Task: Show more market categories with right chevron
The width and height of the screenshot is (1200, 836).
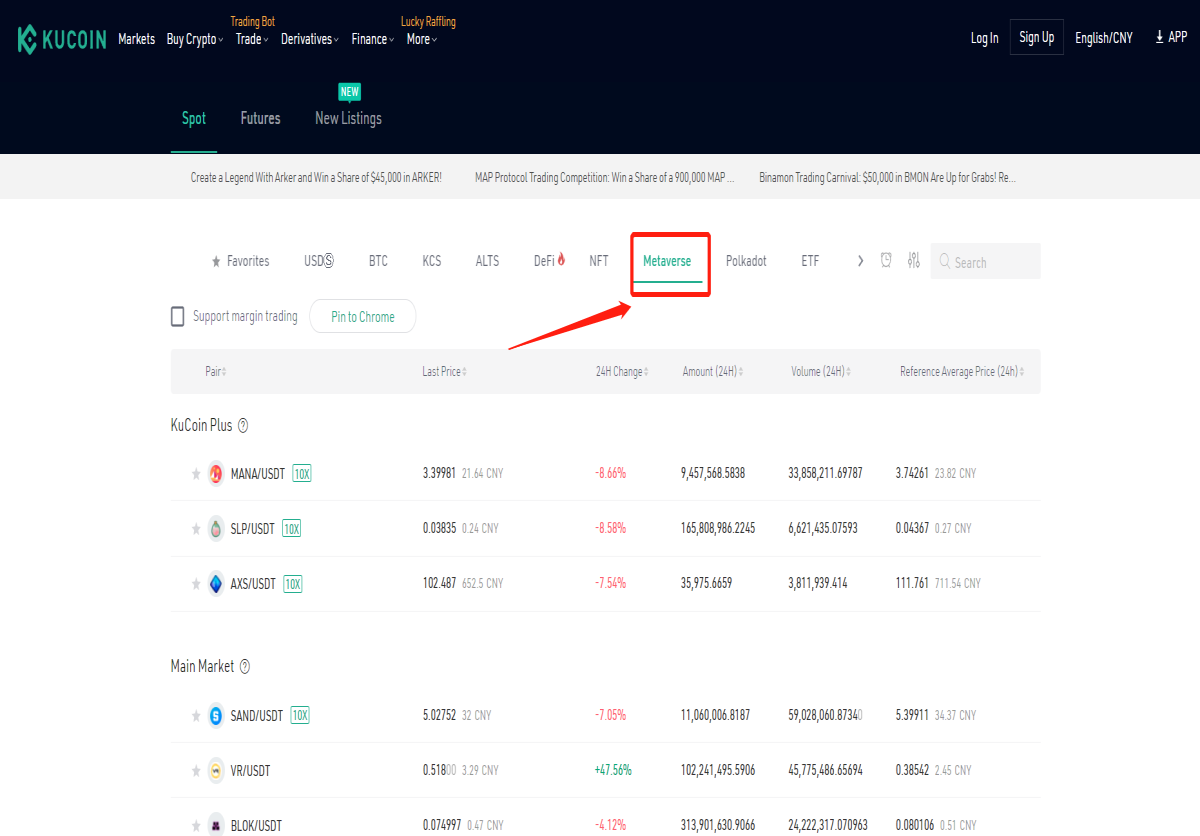Action: [860, 261]
